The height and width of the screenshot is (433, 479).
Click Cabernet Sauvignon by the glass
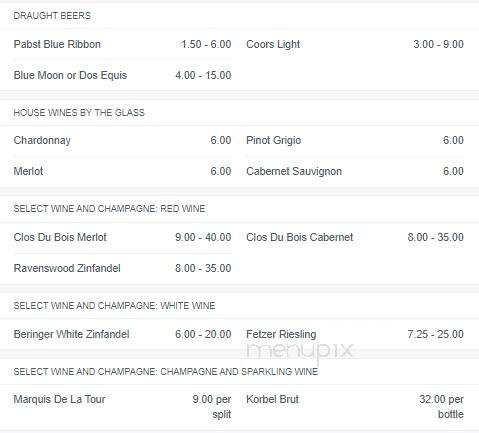tap(294, 171)
